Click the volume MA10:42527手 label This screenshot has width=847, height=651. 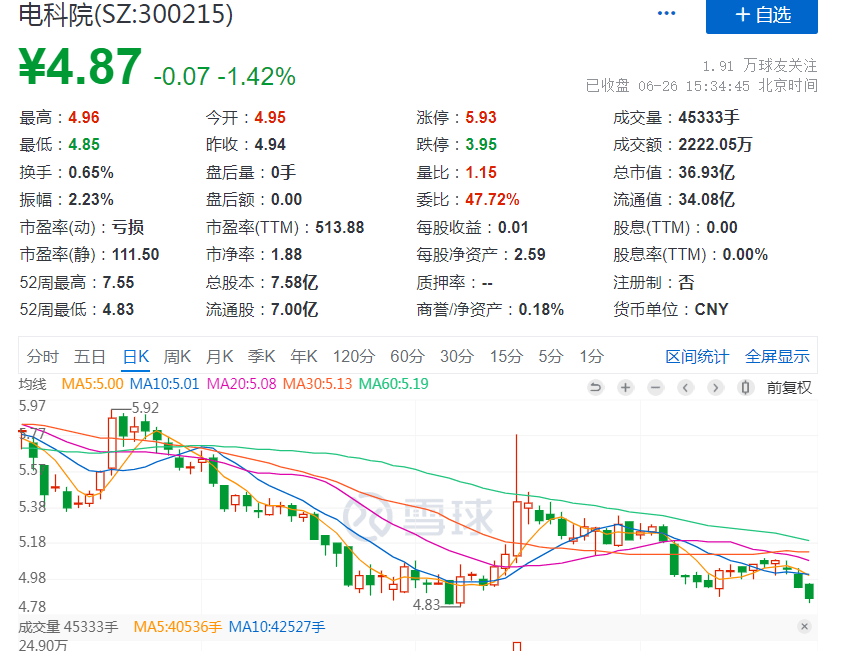(277, 627)
